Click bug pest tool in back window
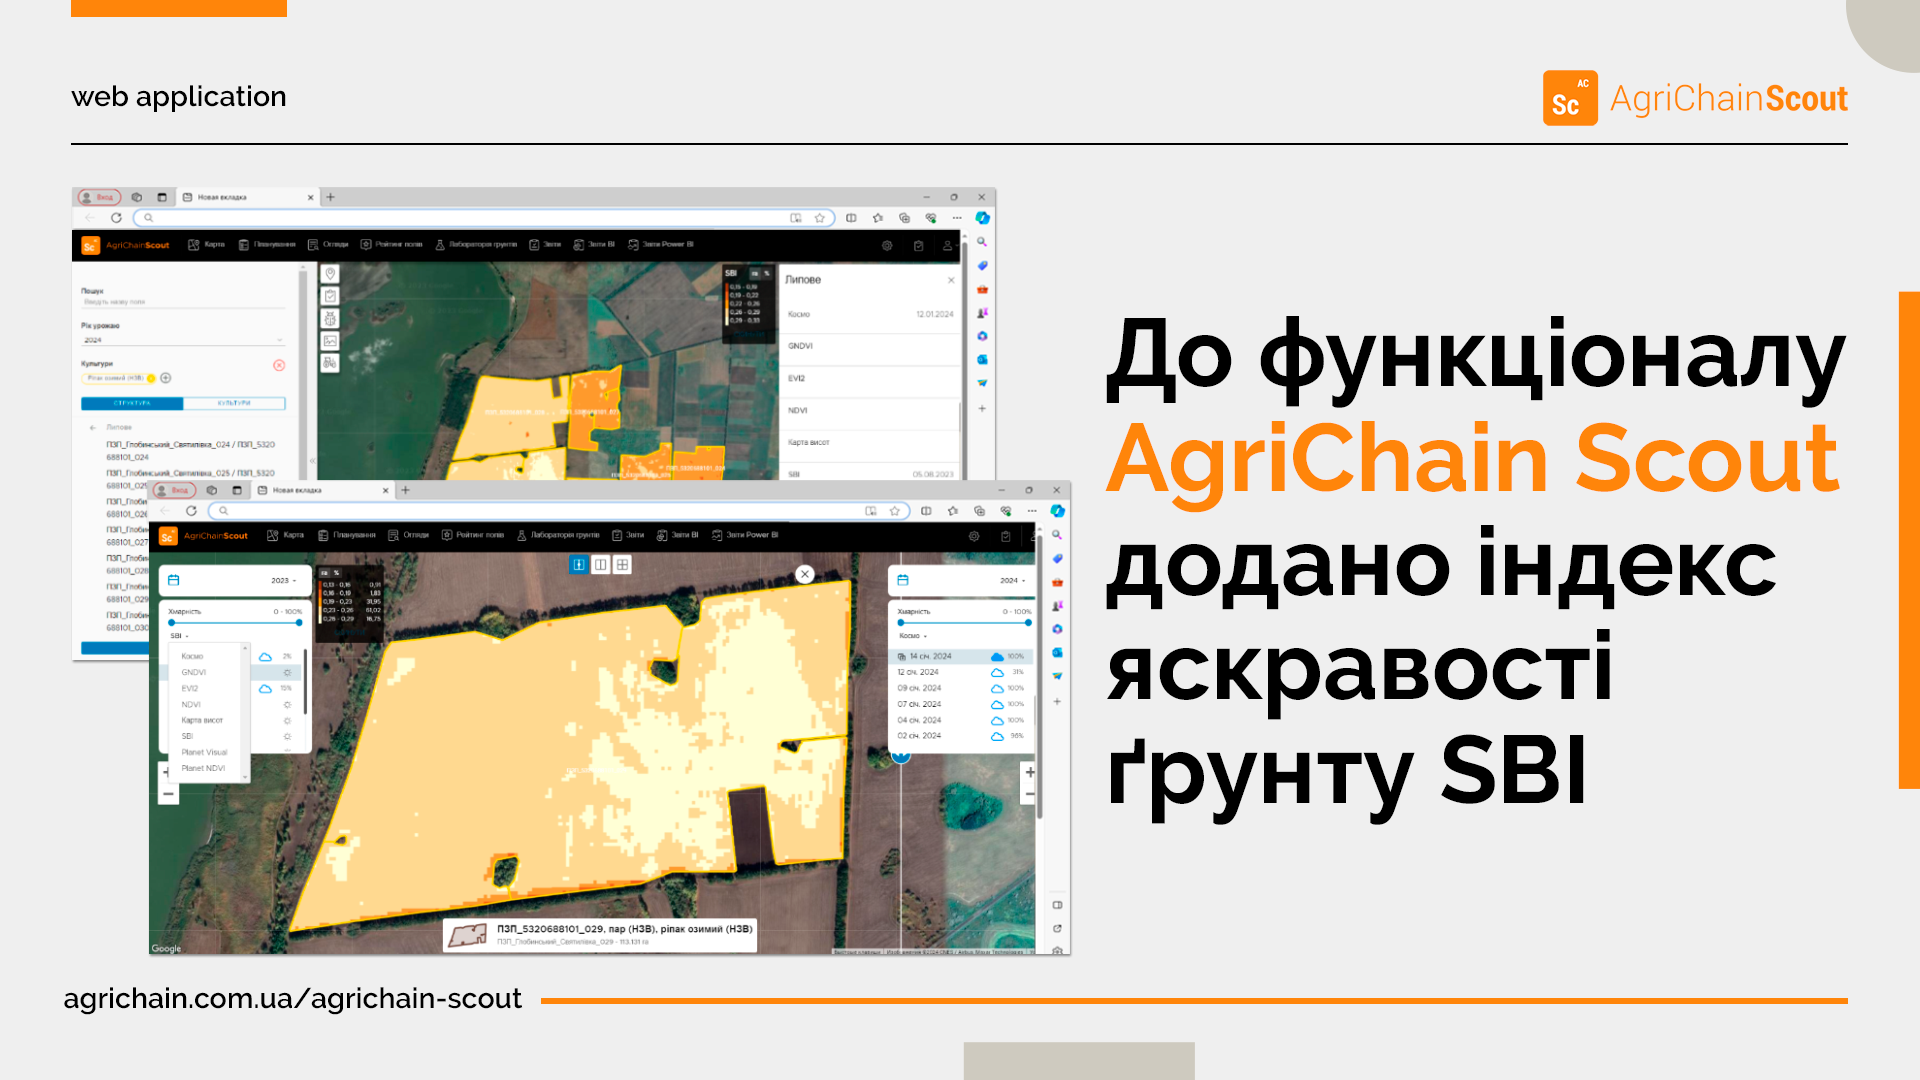Screen dimensions: 1920x1080 pyautogui.click(x=330, y=318)
